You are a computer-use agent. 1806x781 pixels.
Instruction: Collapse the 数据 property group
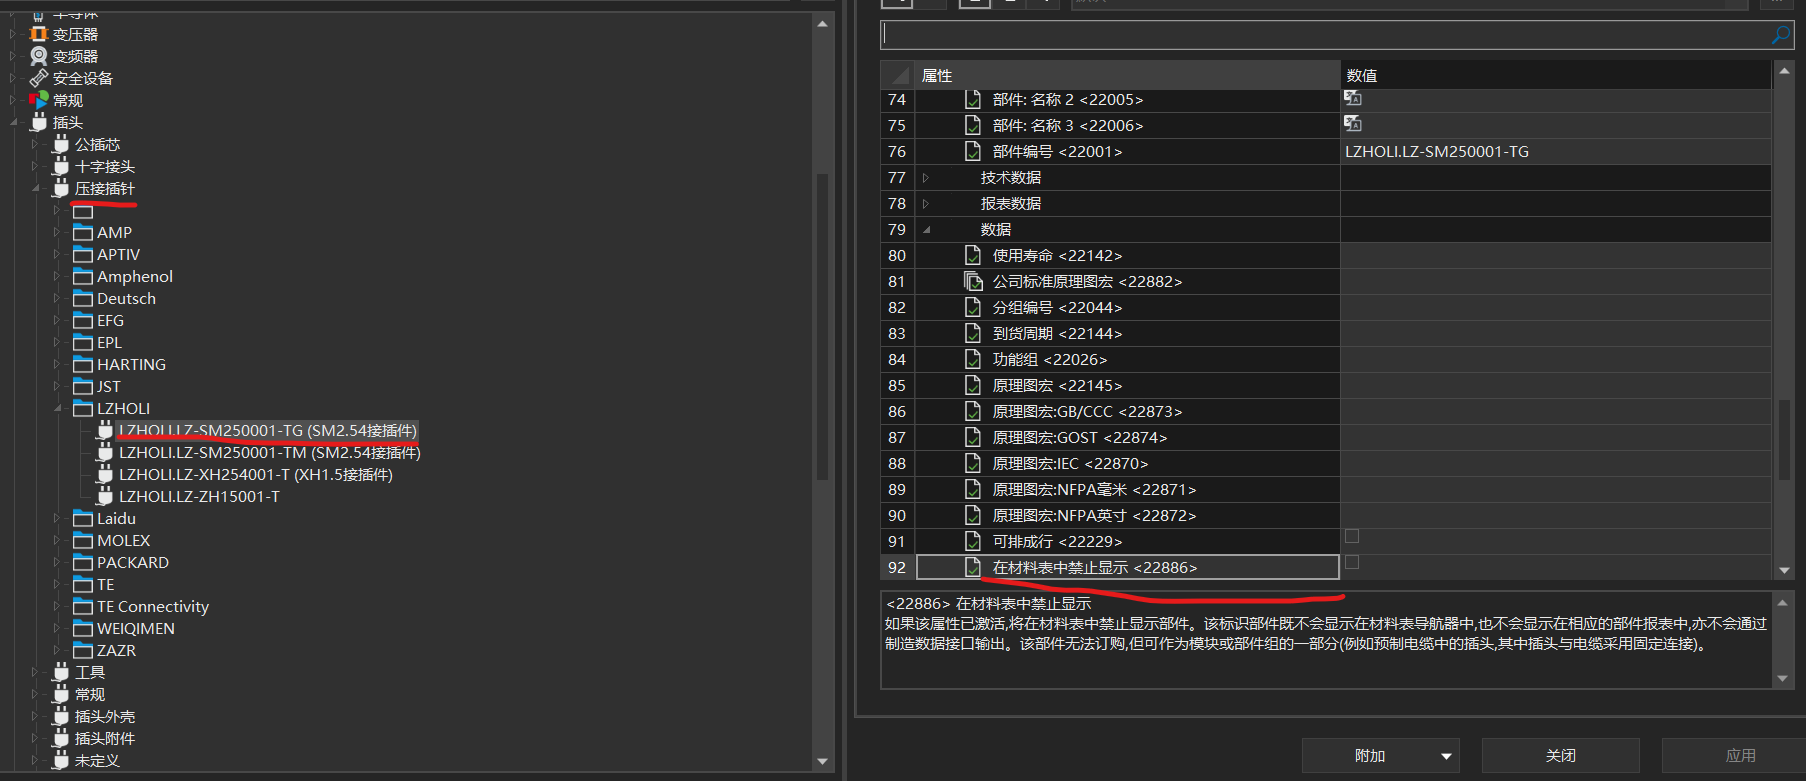pos(926,229)
